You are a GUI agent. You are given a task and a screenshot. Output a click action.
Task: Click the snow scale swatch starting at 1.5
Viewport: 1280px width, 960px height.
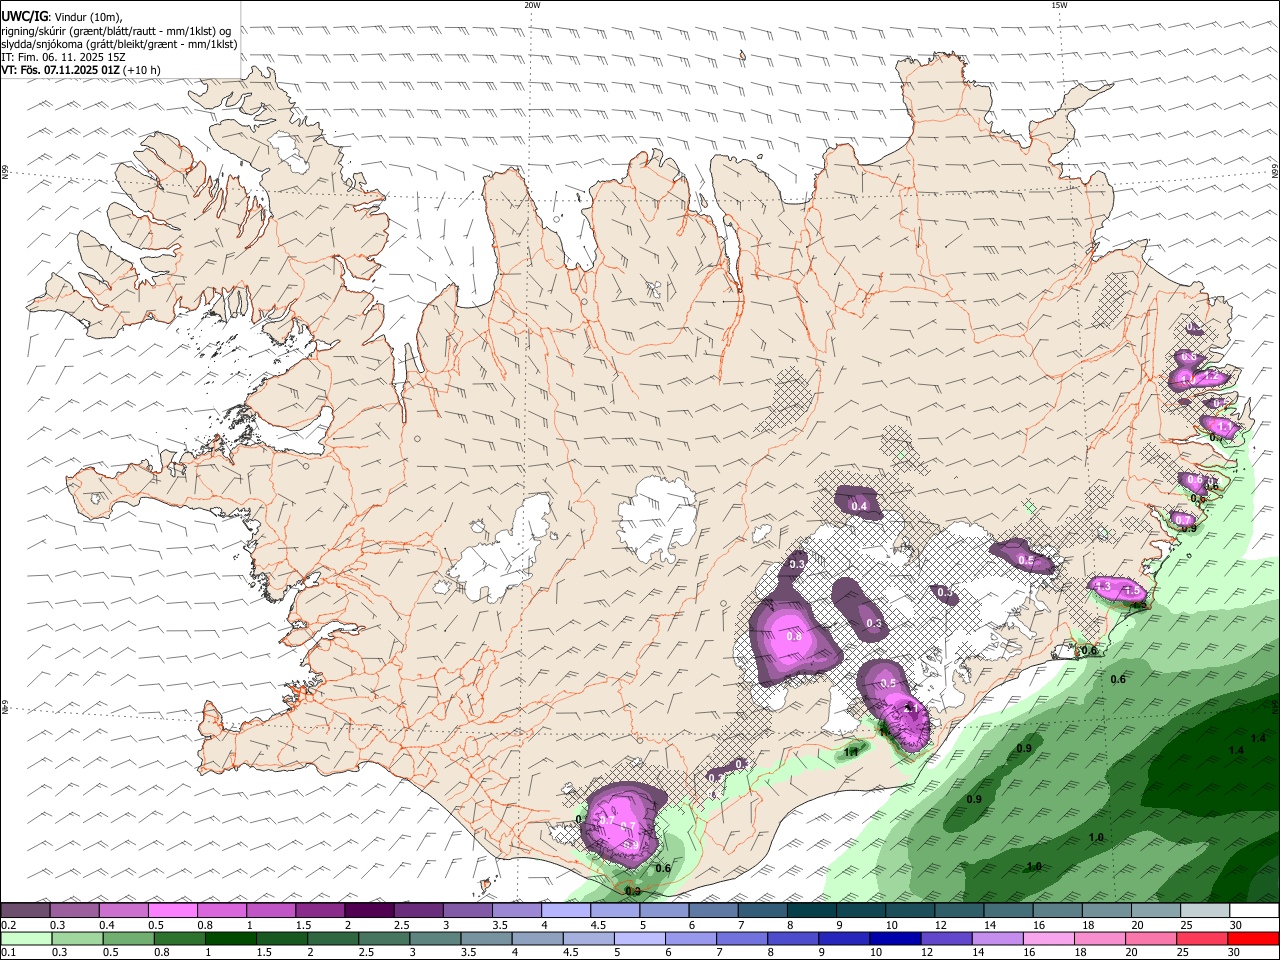point(320,911)
